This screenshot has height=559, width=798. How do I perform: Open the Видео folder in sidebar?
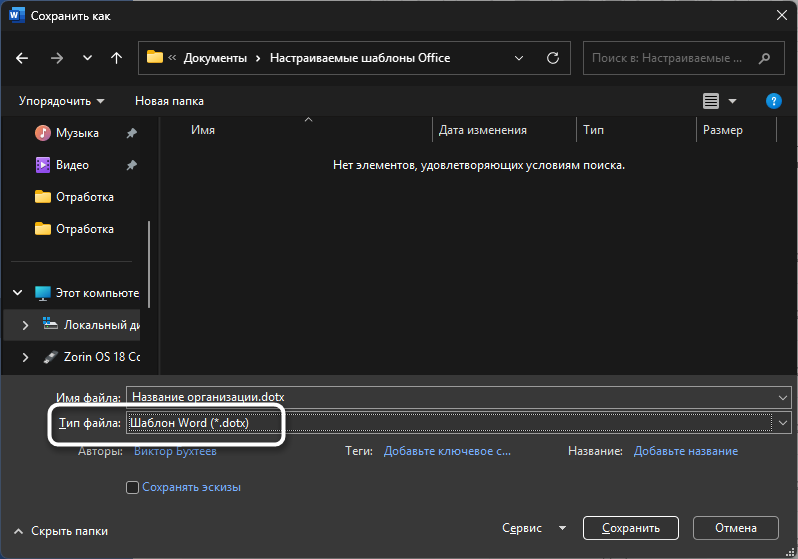coord(72,165)
